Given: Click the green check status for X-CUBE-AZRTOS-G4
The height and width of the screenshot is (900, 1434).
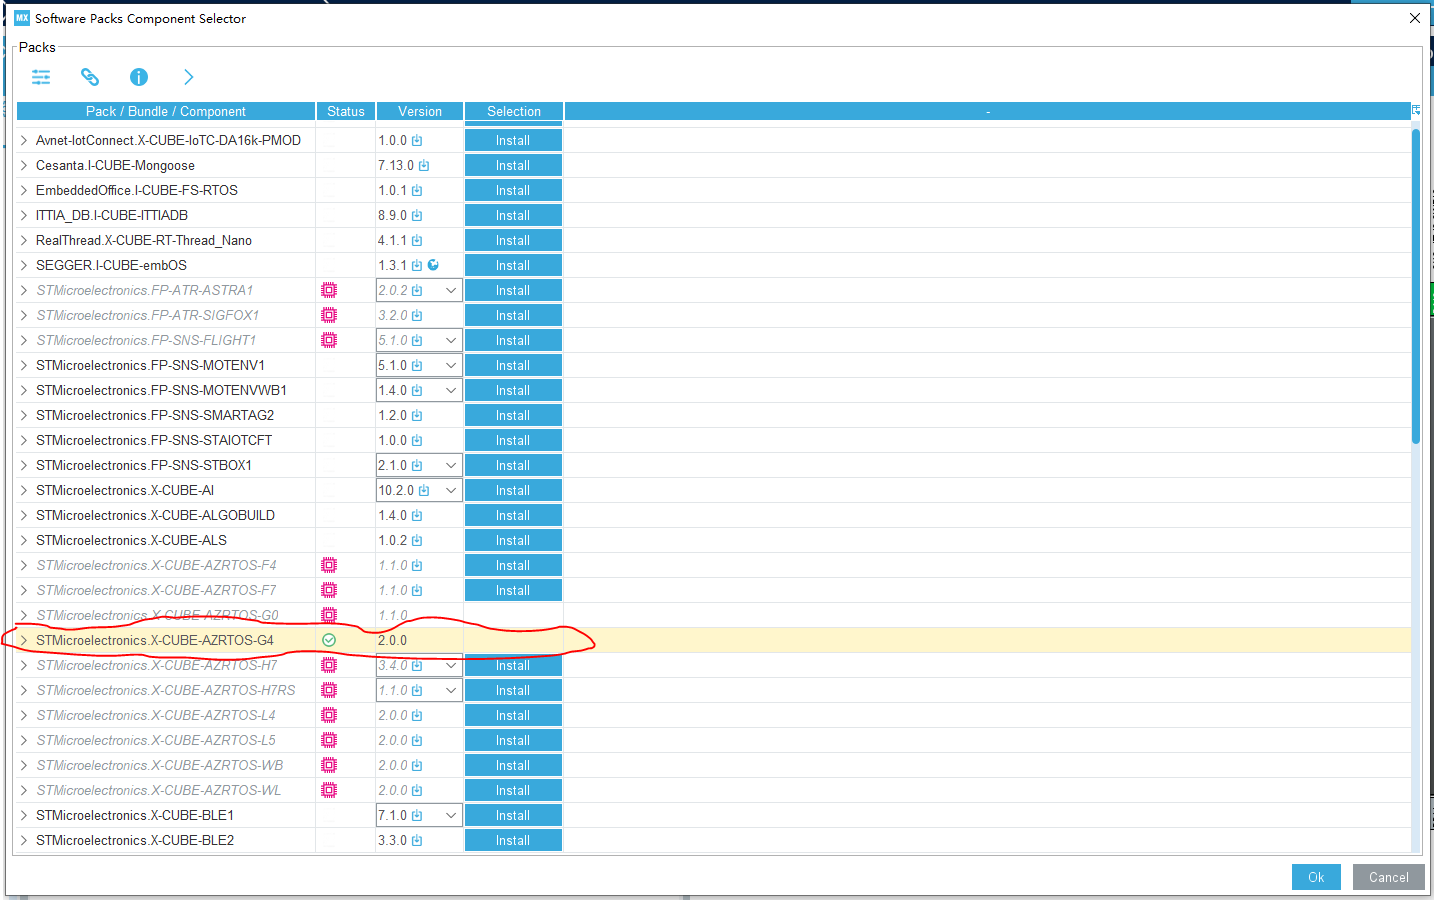Looking at the screenshot, I should click(329, 640).
